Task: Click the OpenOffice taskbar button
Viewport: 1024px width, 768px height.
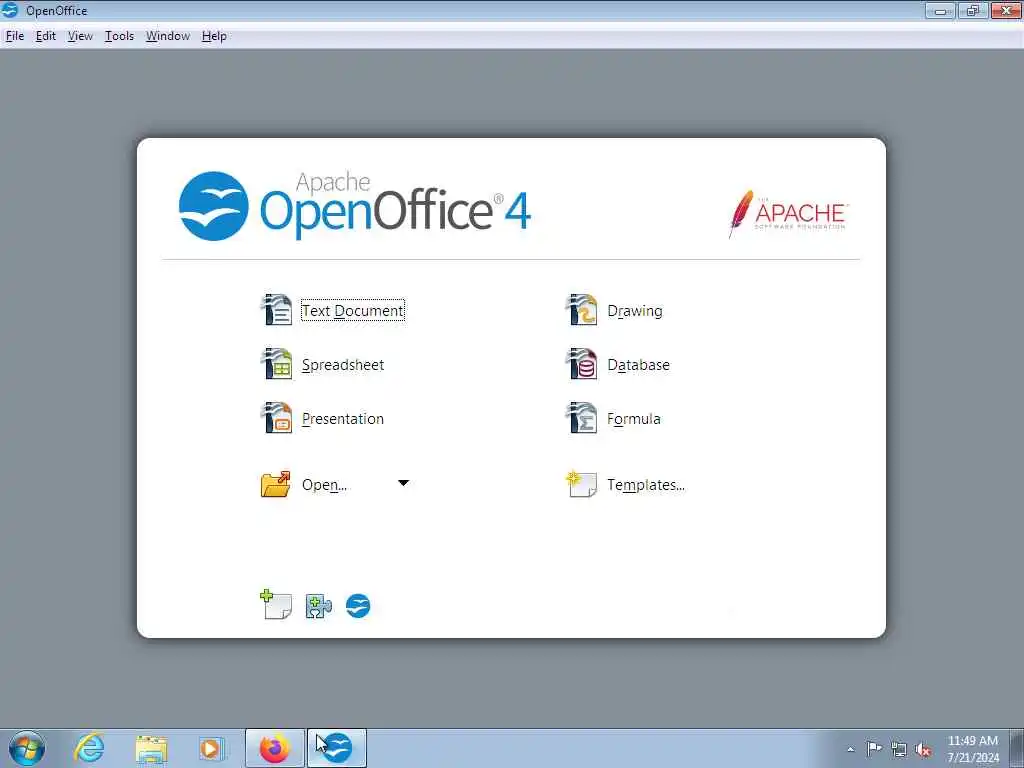Action: (x=337, y=748)
